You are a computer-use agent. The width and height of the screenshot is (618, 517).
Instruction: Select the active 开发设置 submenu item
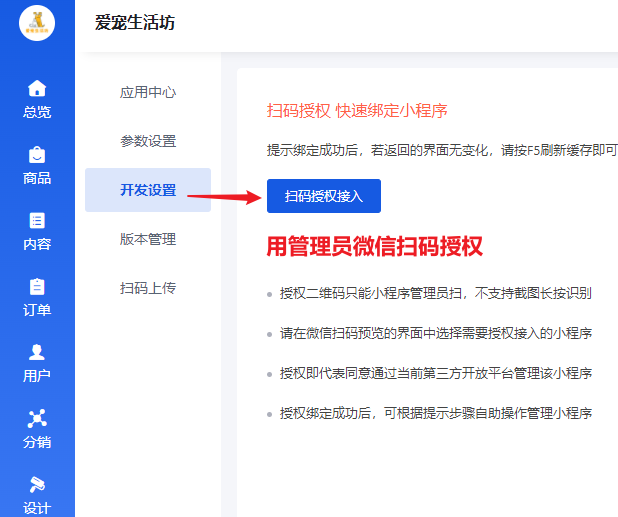pos(148,190)
